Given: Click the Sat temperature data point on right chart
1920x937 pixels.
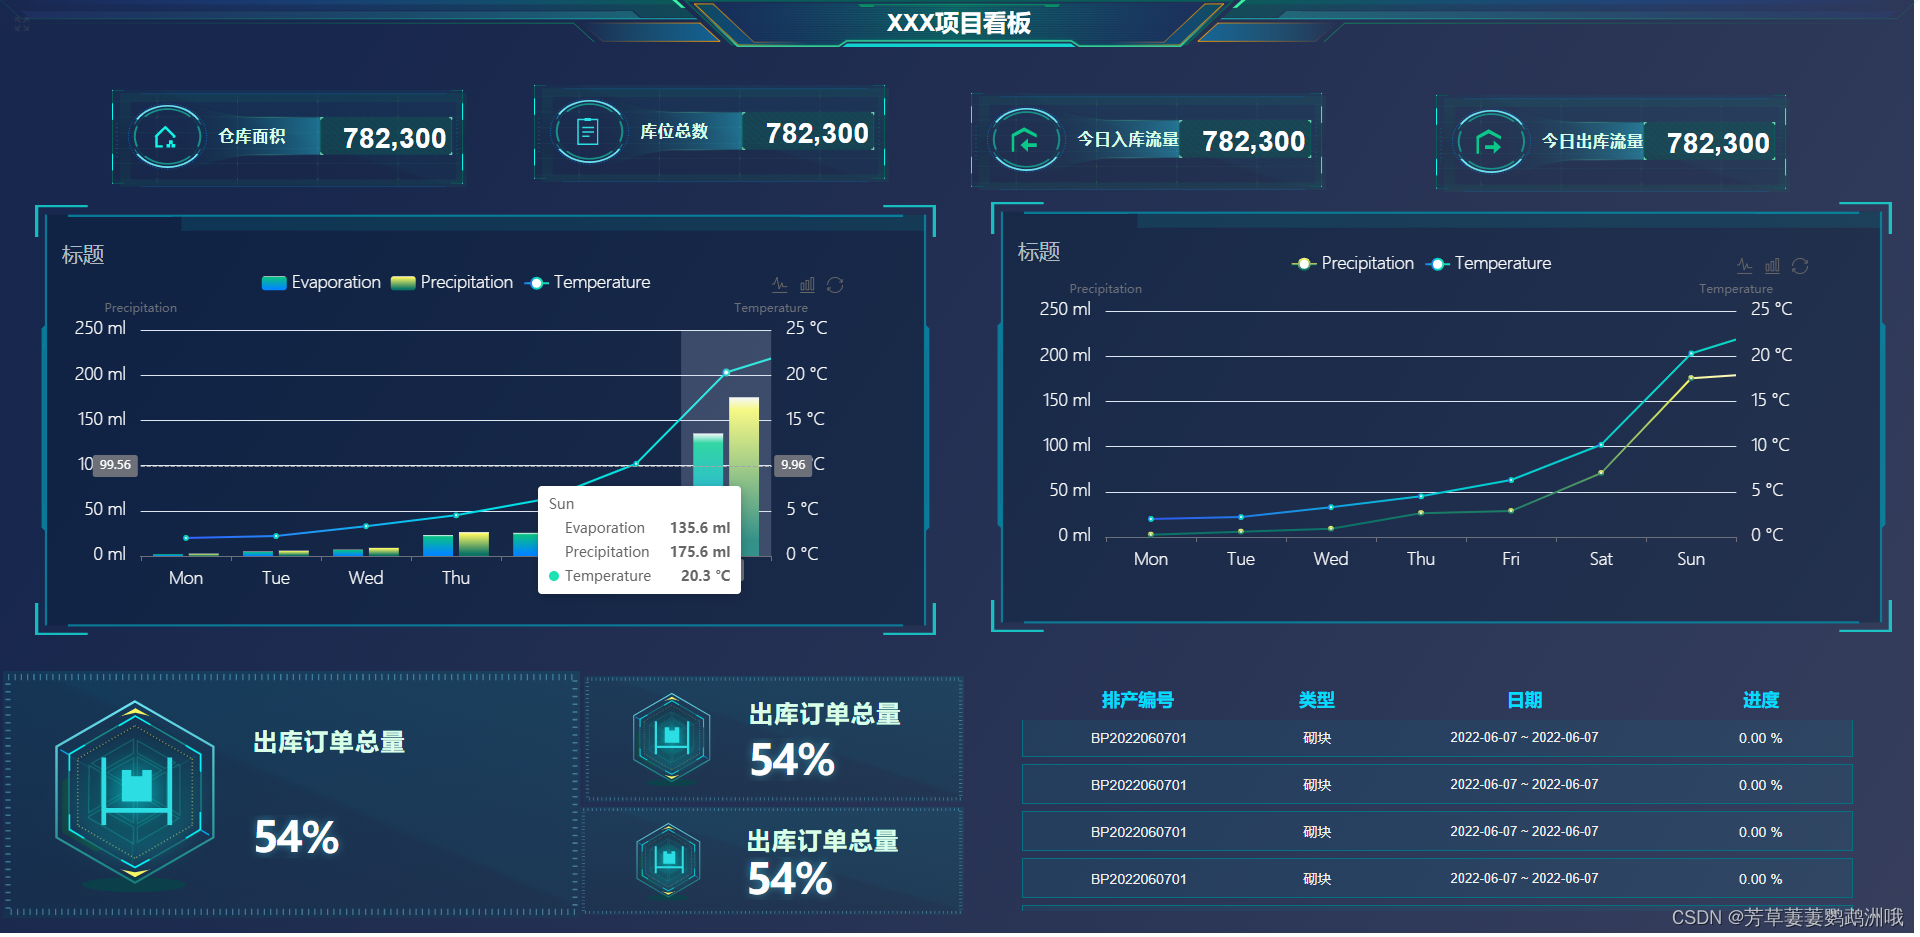Looking at the screenshot, I should (x=1601, y=445).
